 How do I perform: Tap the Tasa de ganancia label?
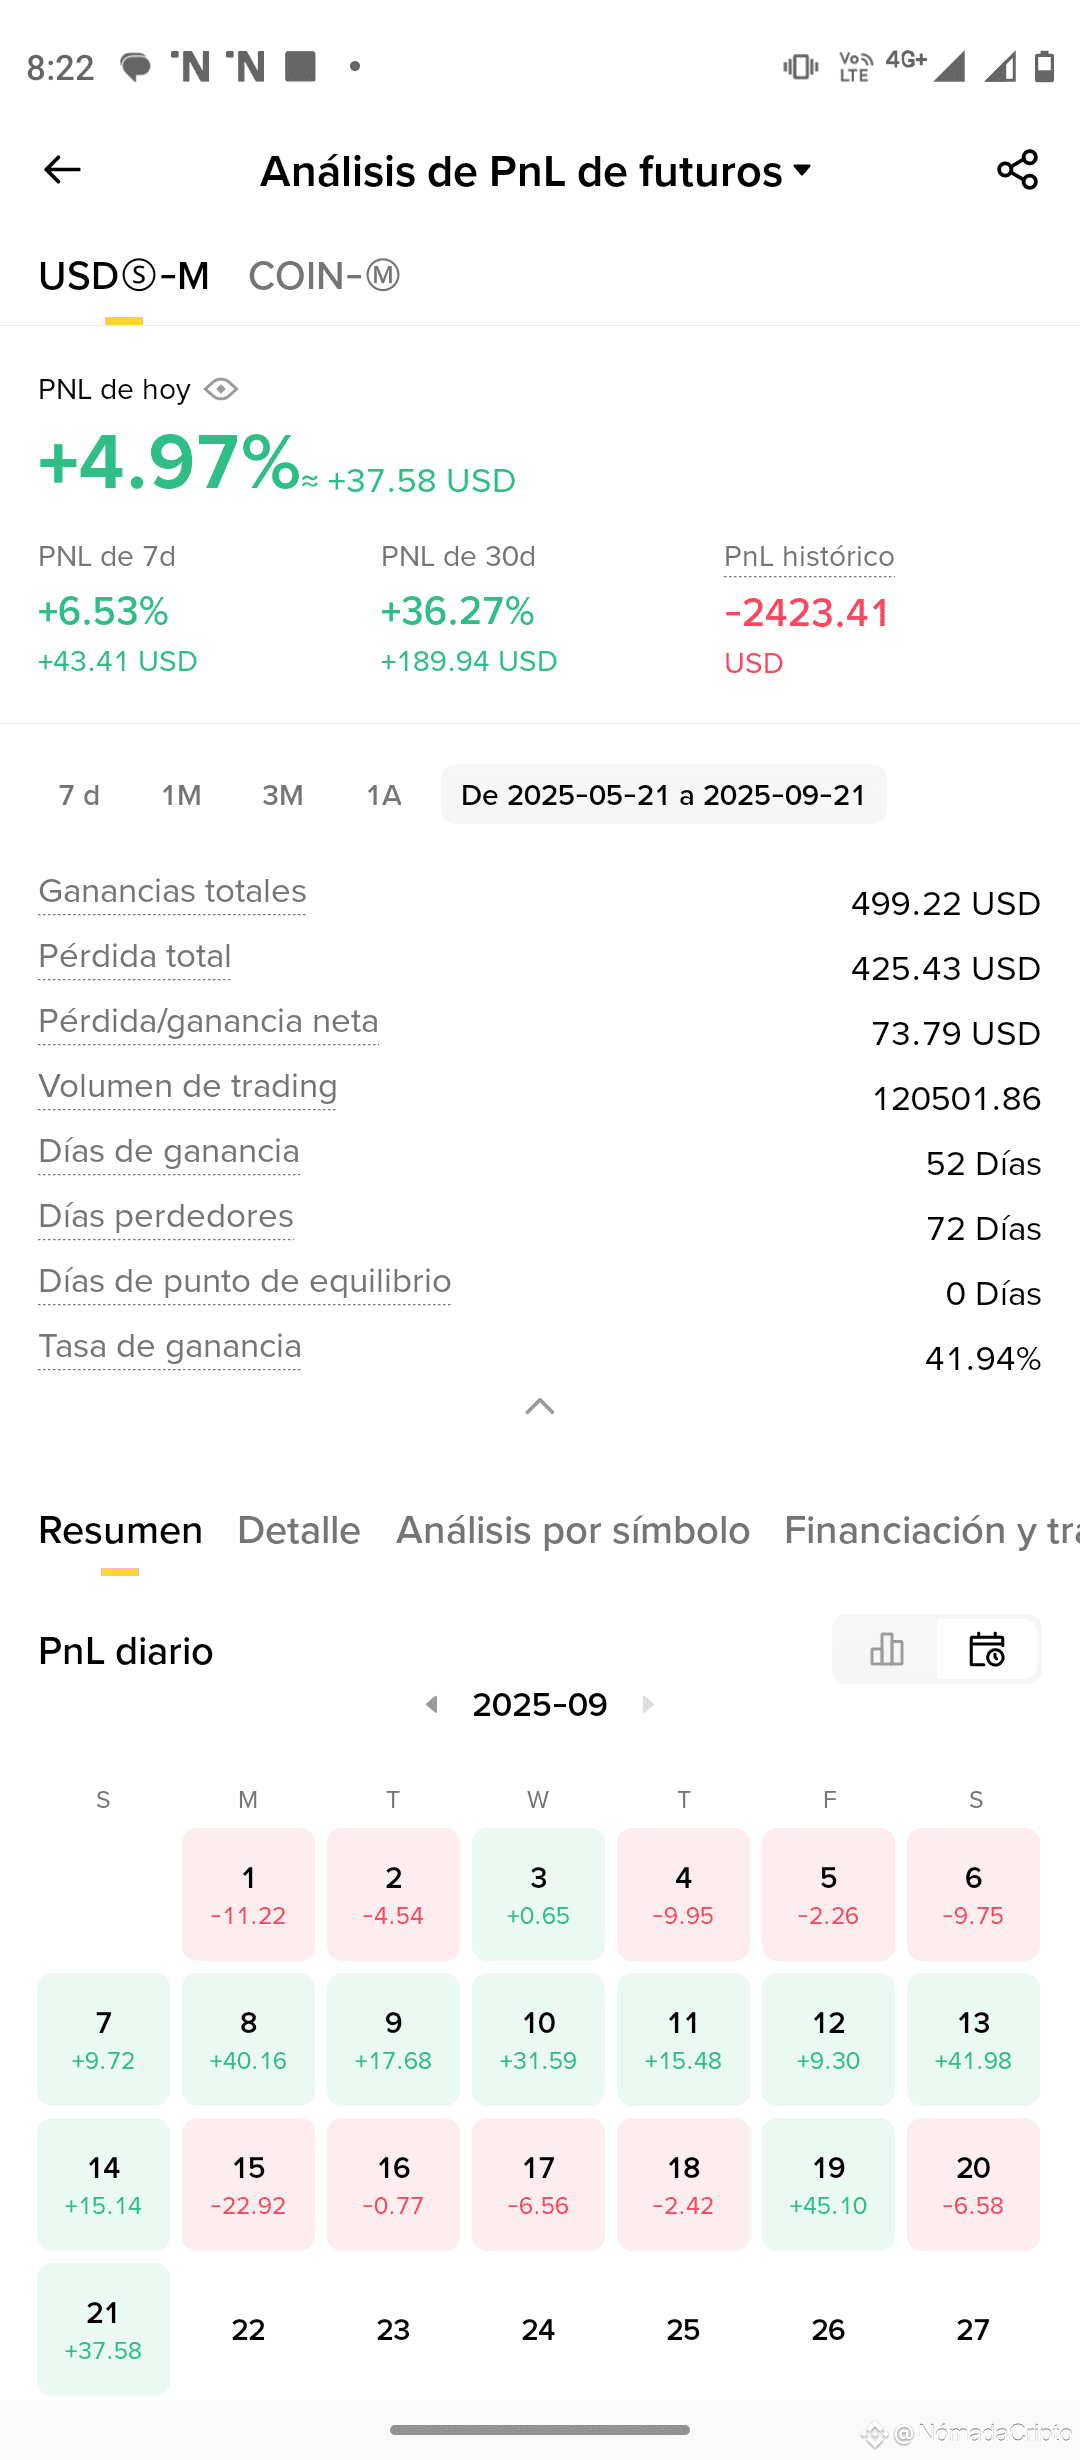pos(170,1346)
